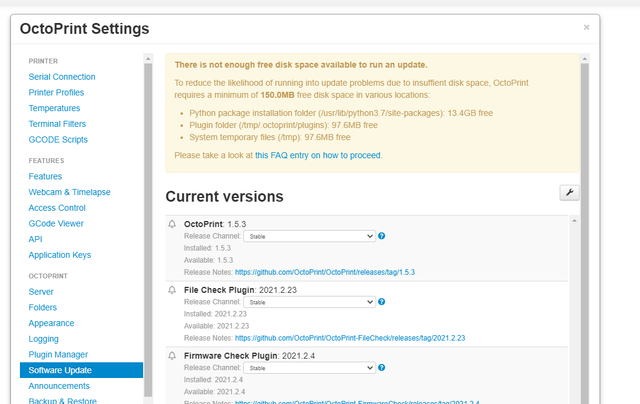Click the bell icon next to Firmware Check Plugin
640x404 pixels.
click(x=172, y=355)
